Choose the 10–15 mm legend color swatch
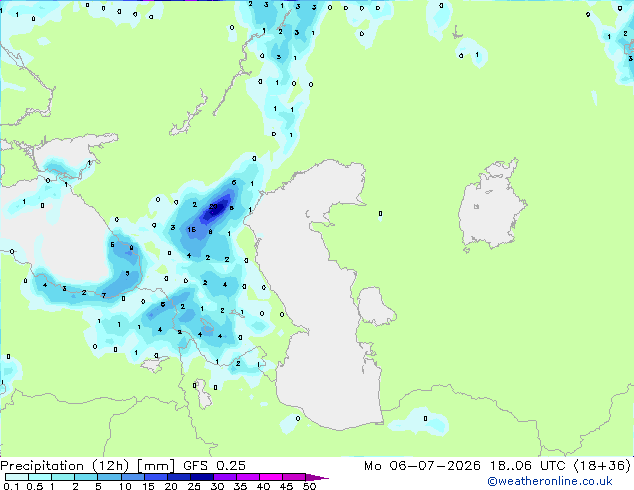The image size is (634, 490). tap(132, 477)
